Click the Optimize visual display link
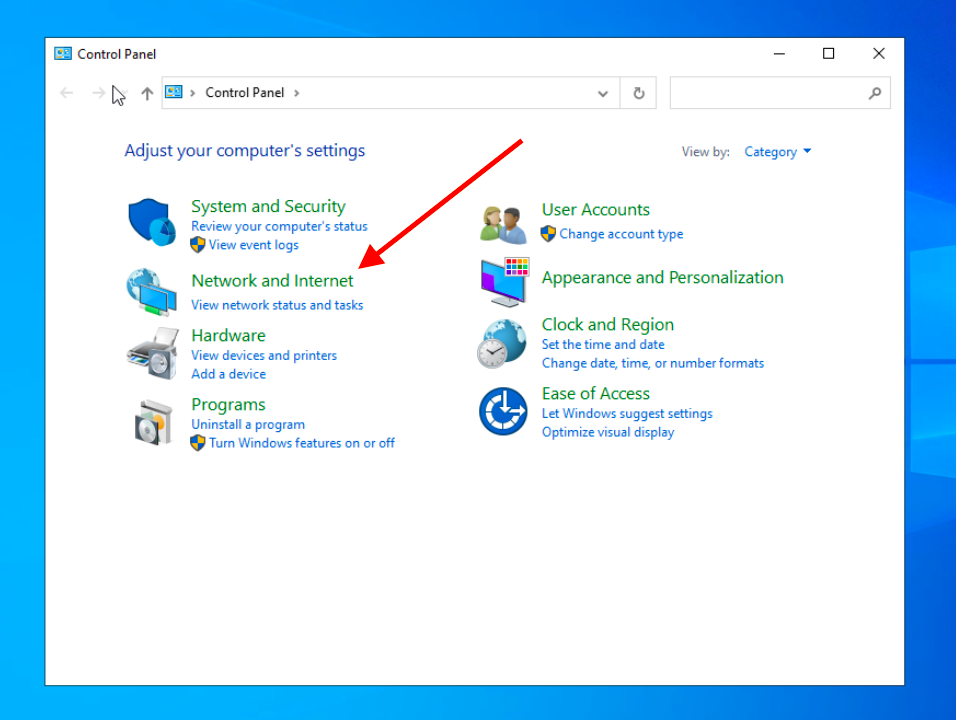Screen dimensions: 956x720 pyautogui.click(x=608, y=432)
